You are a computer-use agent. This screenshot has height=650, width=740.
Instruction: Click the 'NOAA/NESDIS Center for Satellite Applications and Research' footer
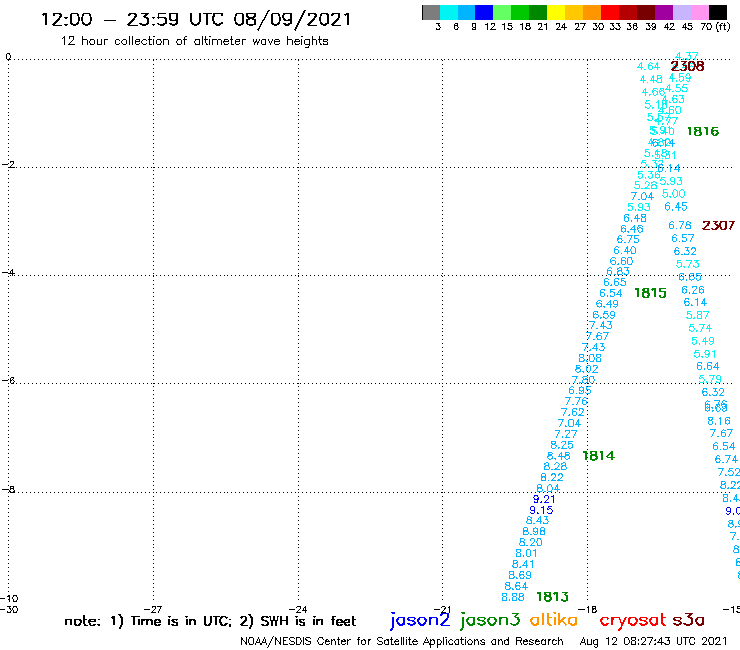click(x=402, y=642)
